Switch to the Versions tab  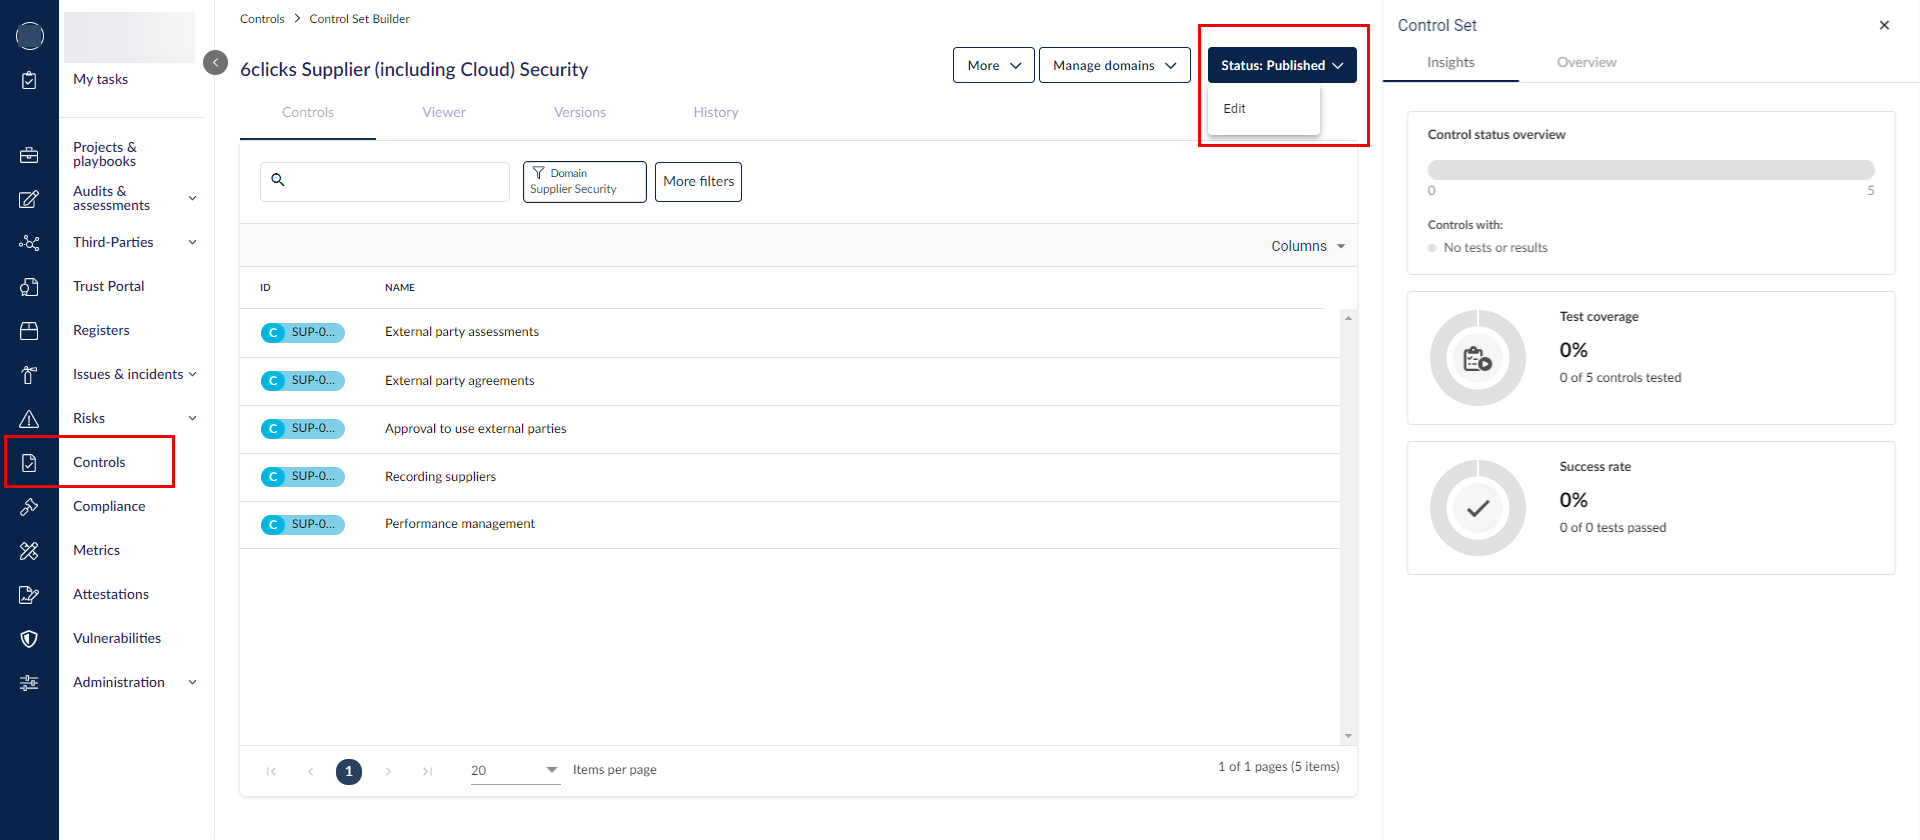tap(580, 113)
